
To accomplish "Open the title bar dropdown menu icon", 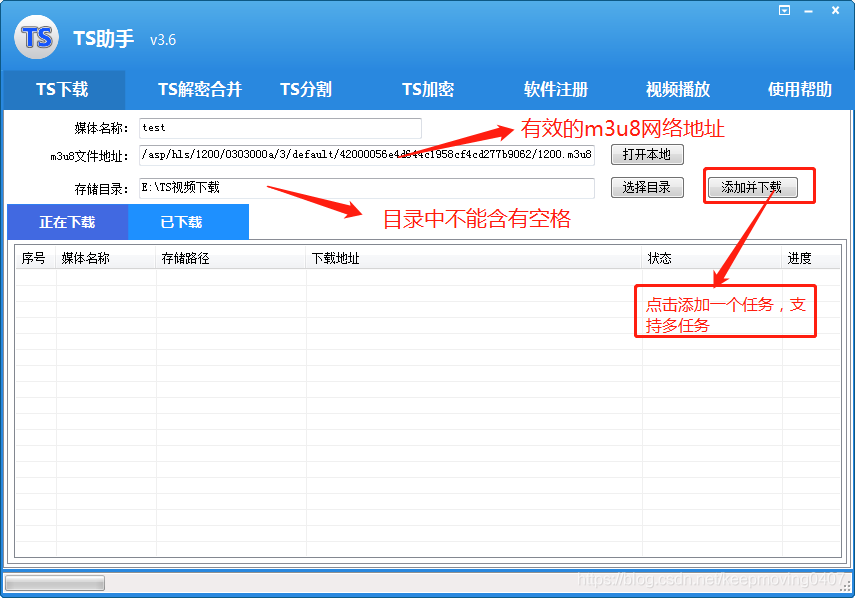I will 784,10.
